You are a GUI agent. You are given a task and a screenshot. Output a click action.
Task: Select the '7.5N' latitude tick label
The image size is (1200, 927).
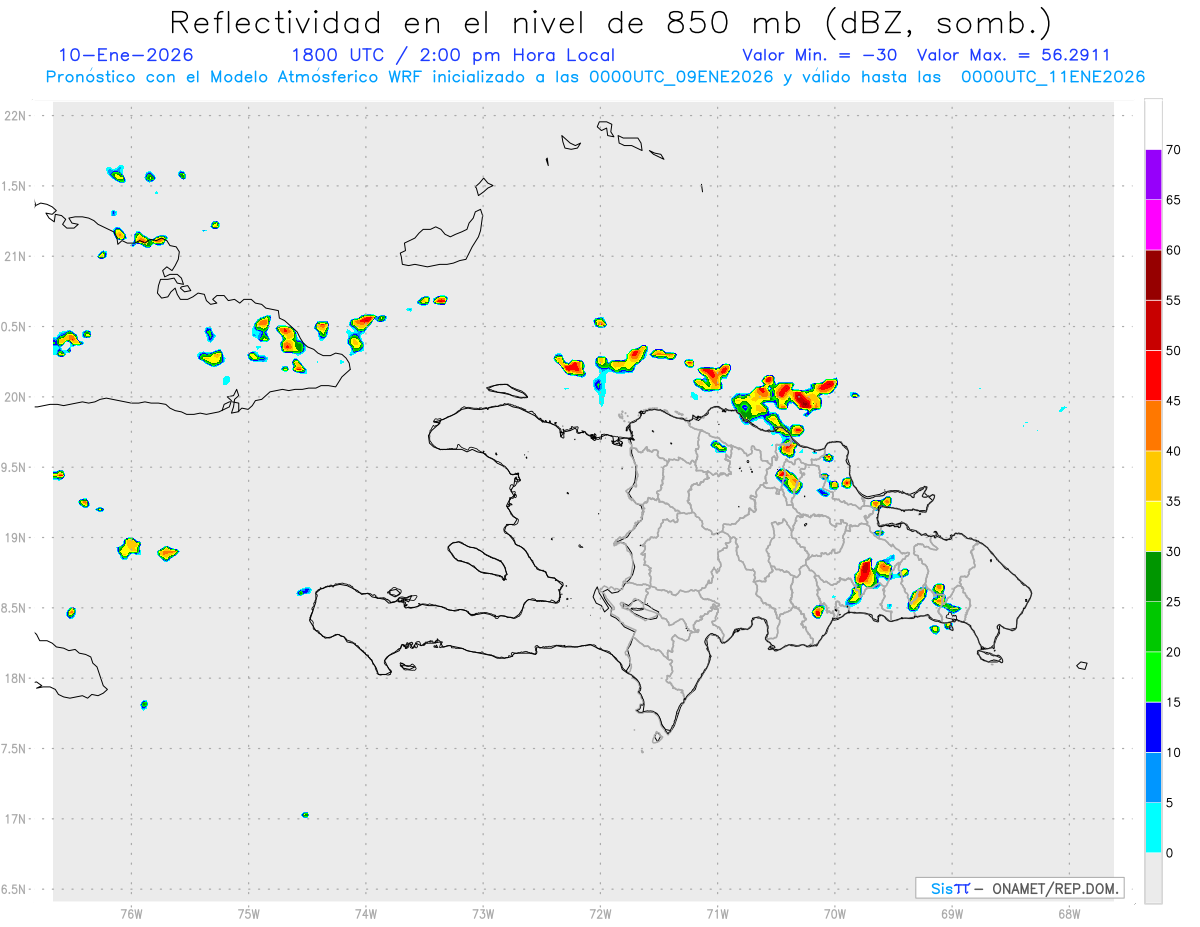pos(14,749)
